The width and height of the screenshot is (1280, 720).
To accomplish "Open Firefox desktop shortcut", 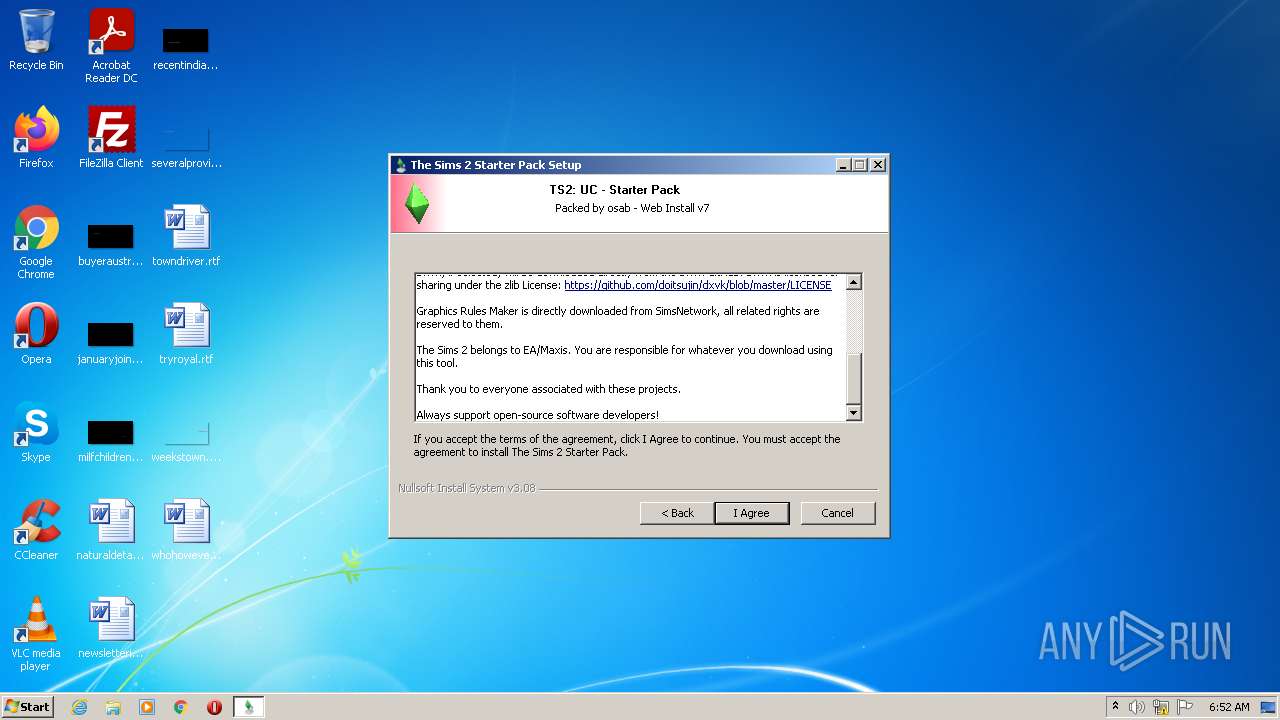I will (x=36, y=138).
